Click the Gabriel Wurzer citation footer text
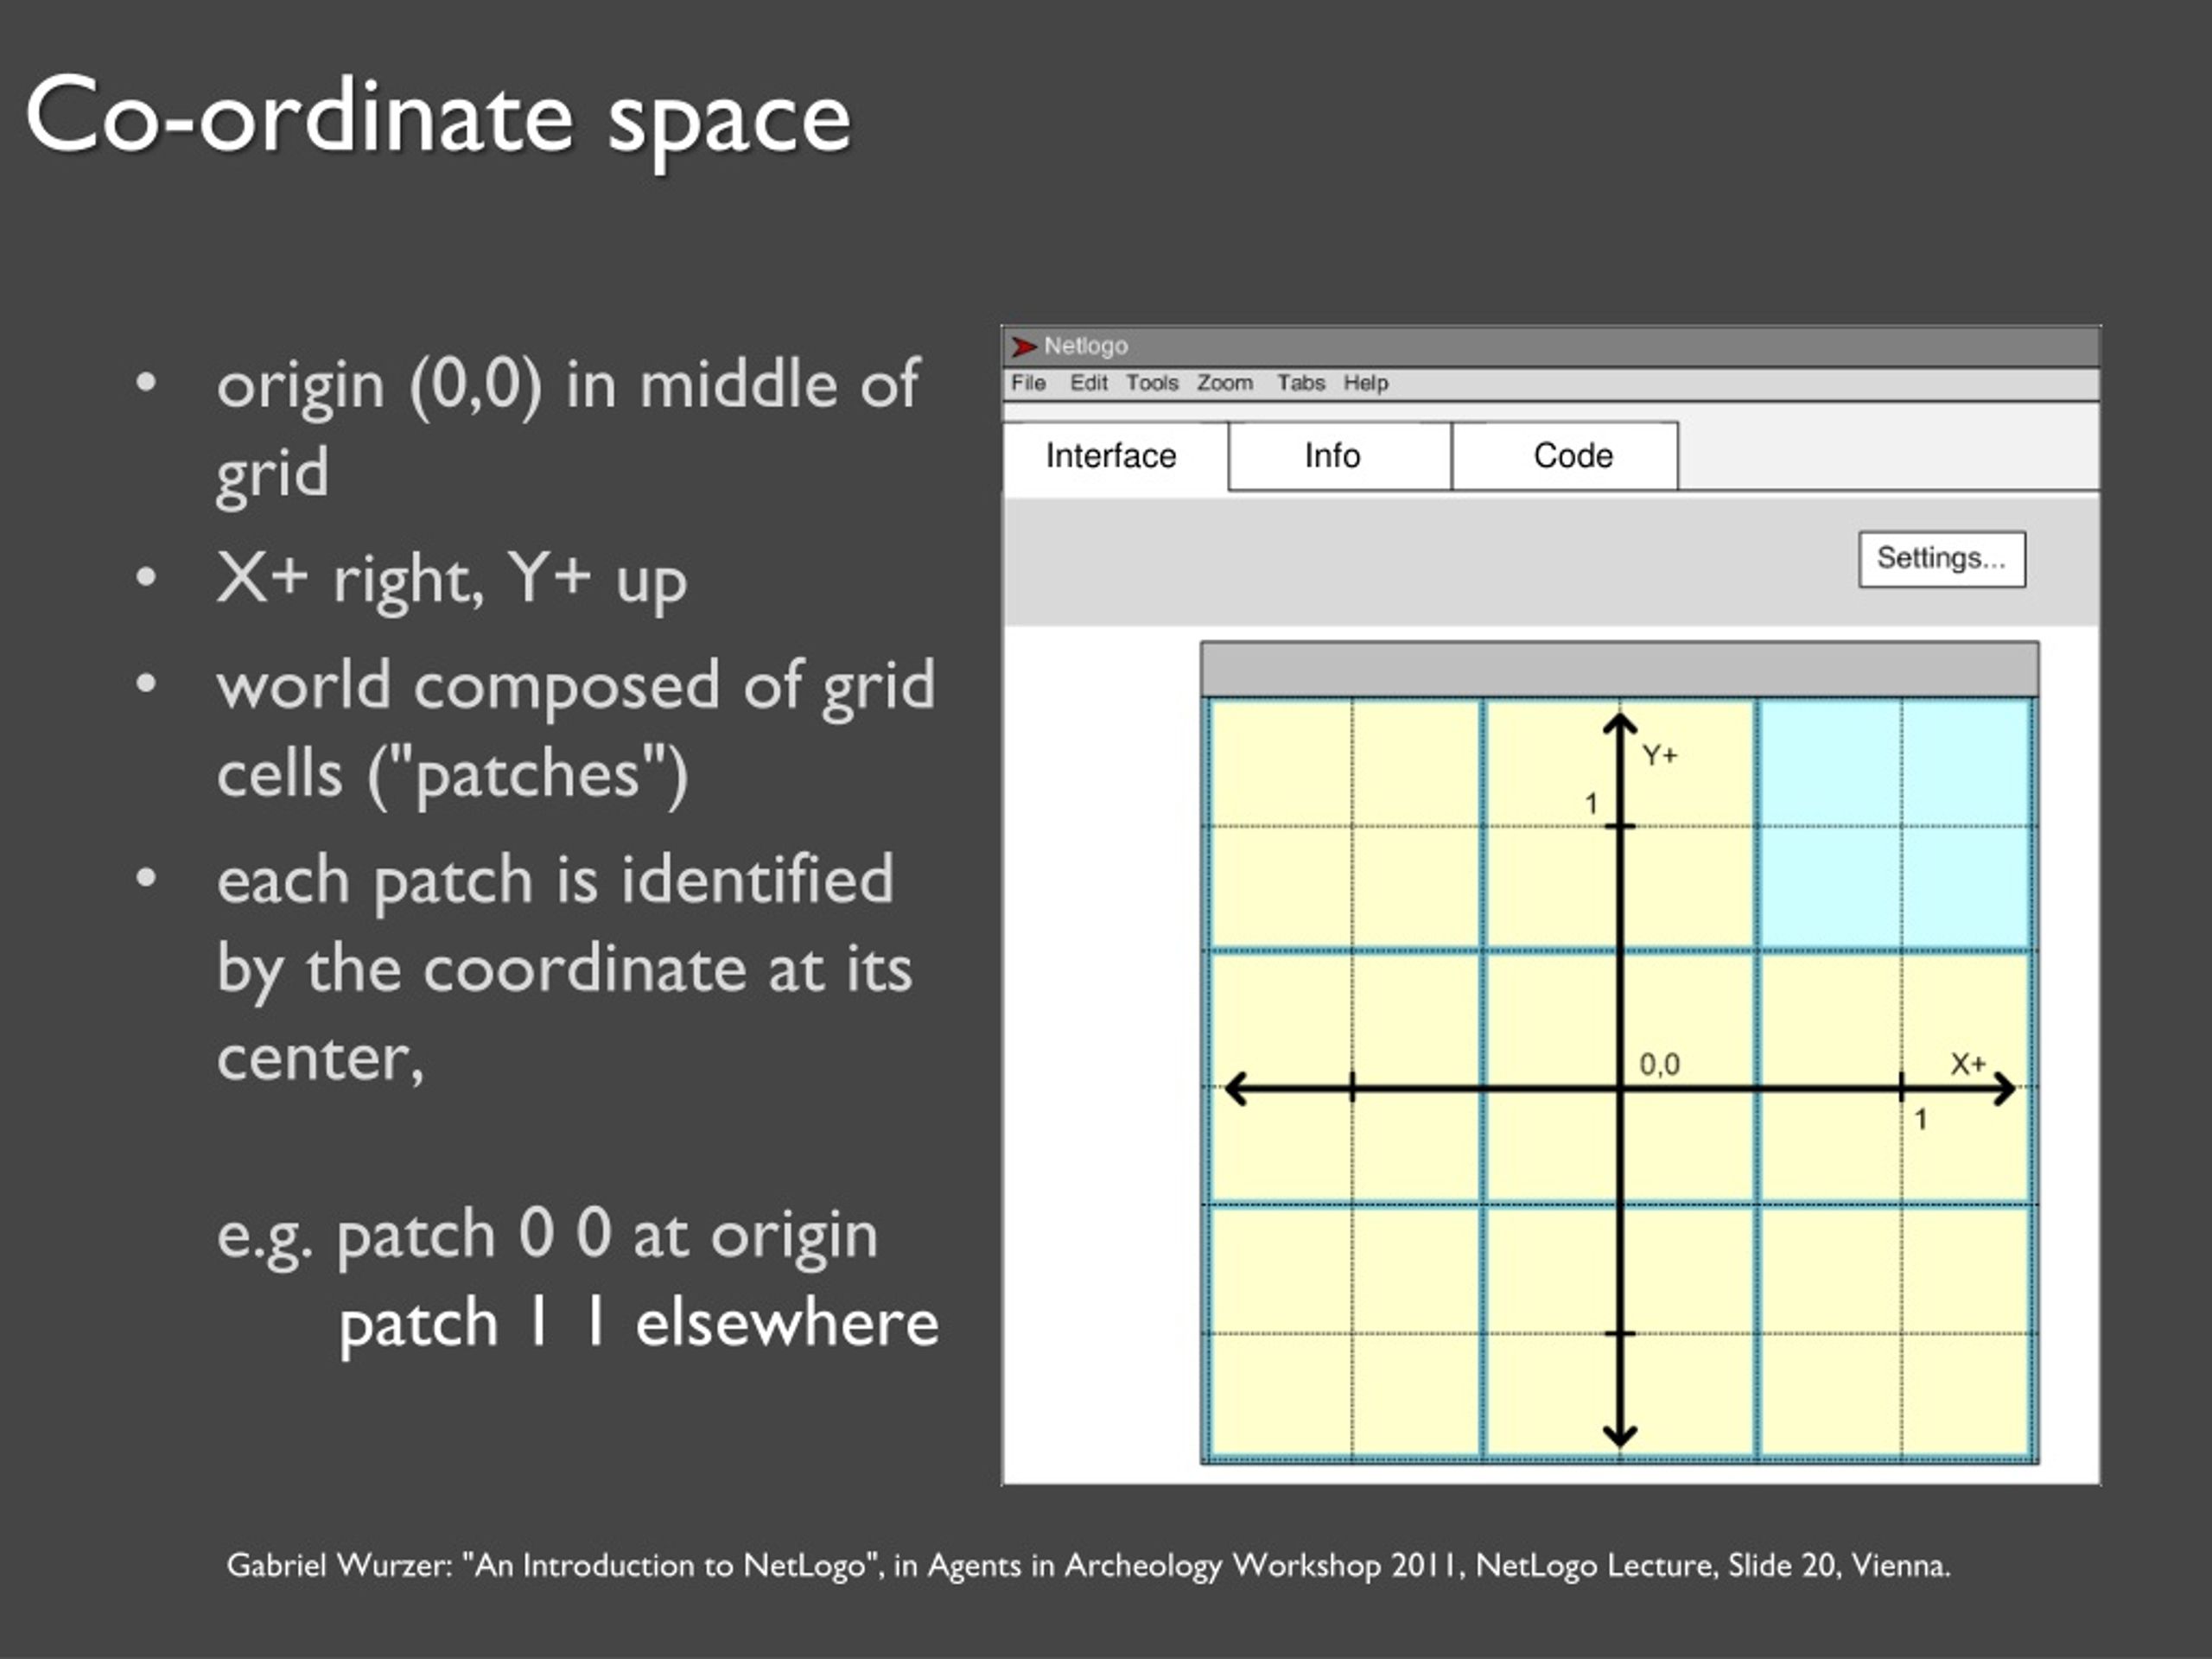Screen dimensions: 2212x1659 1089,1565
